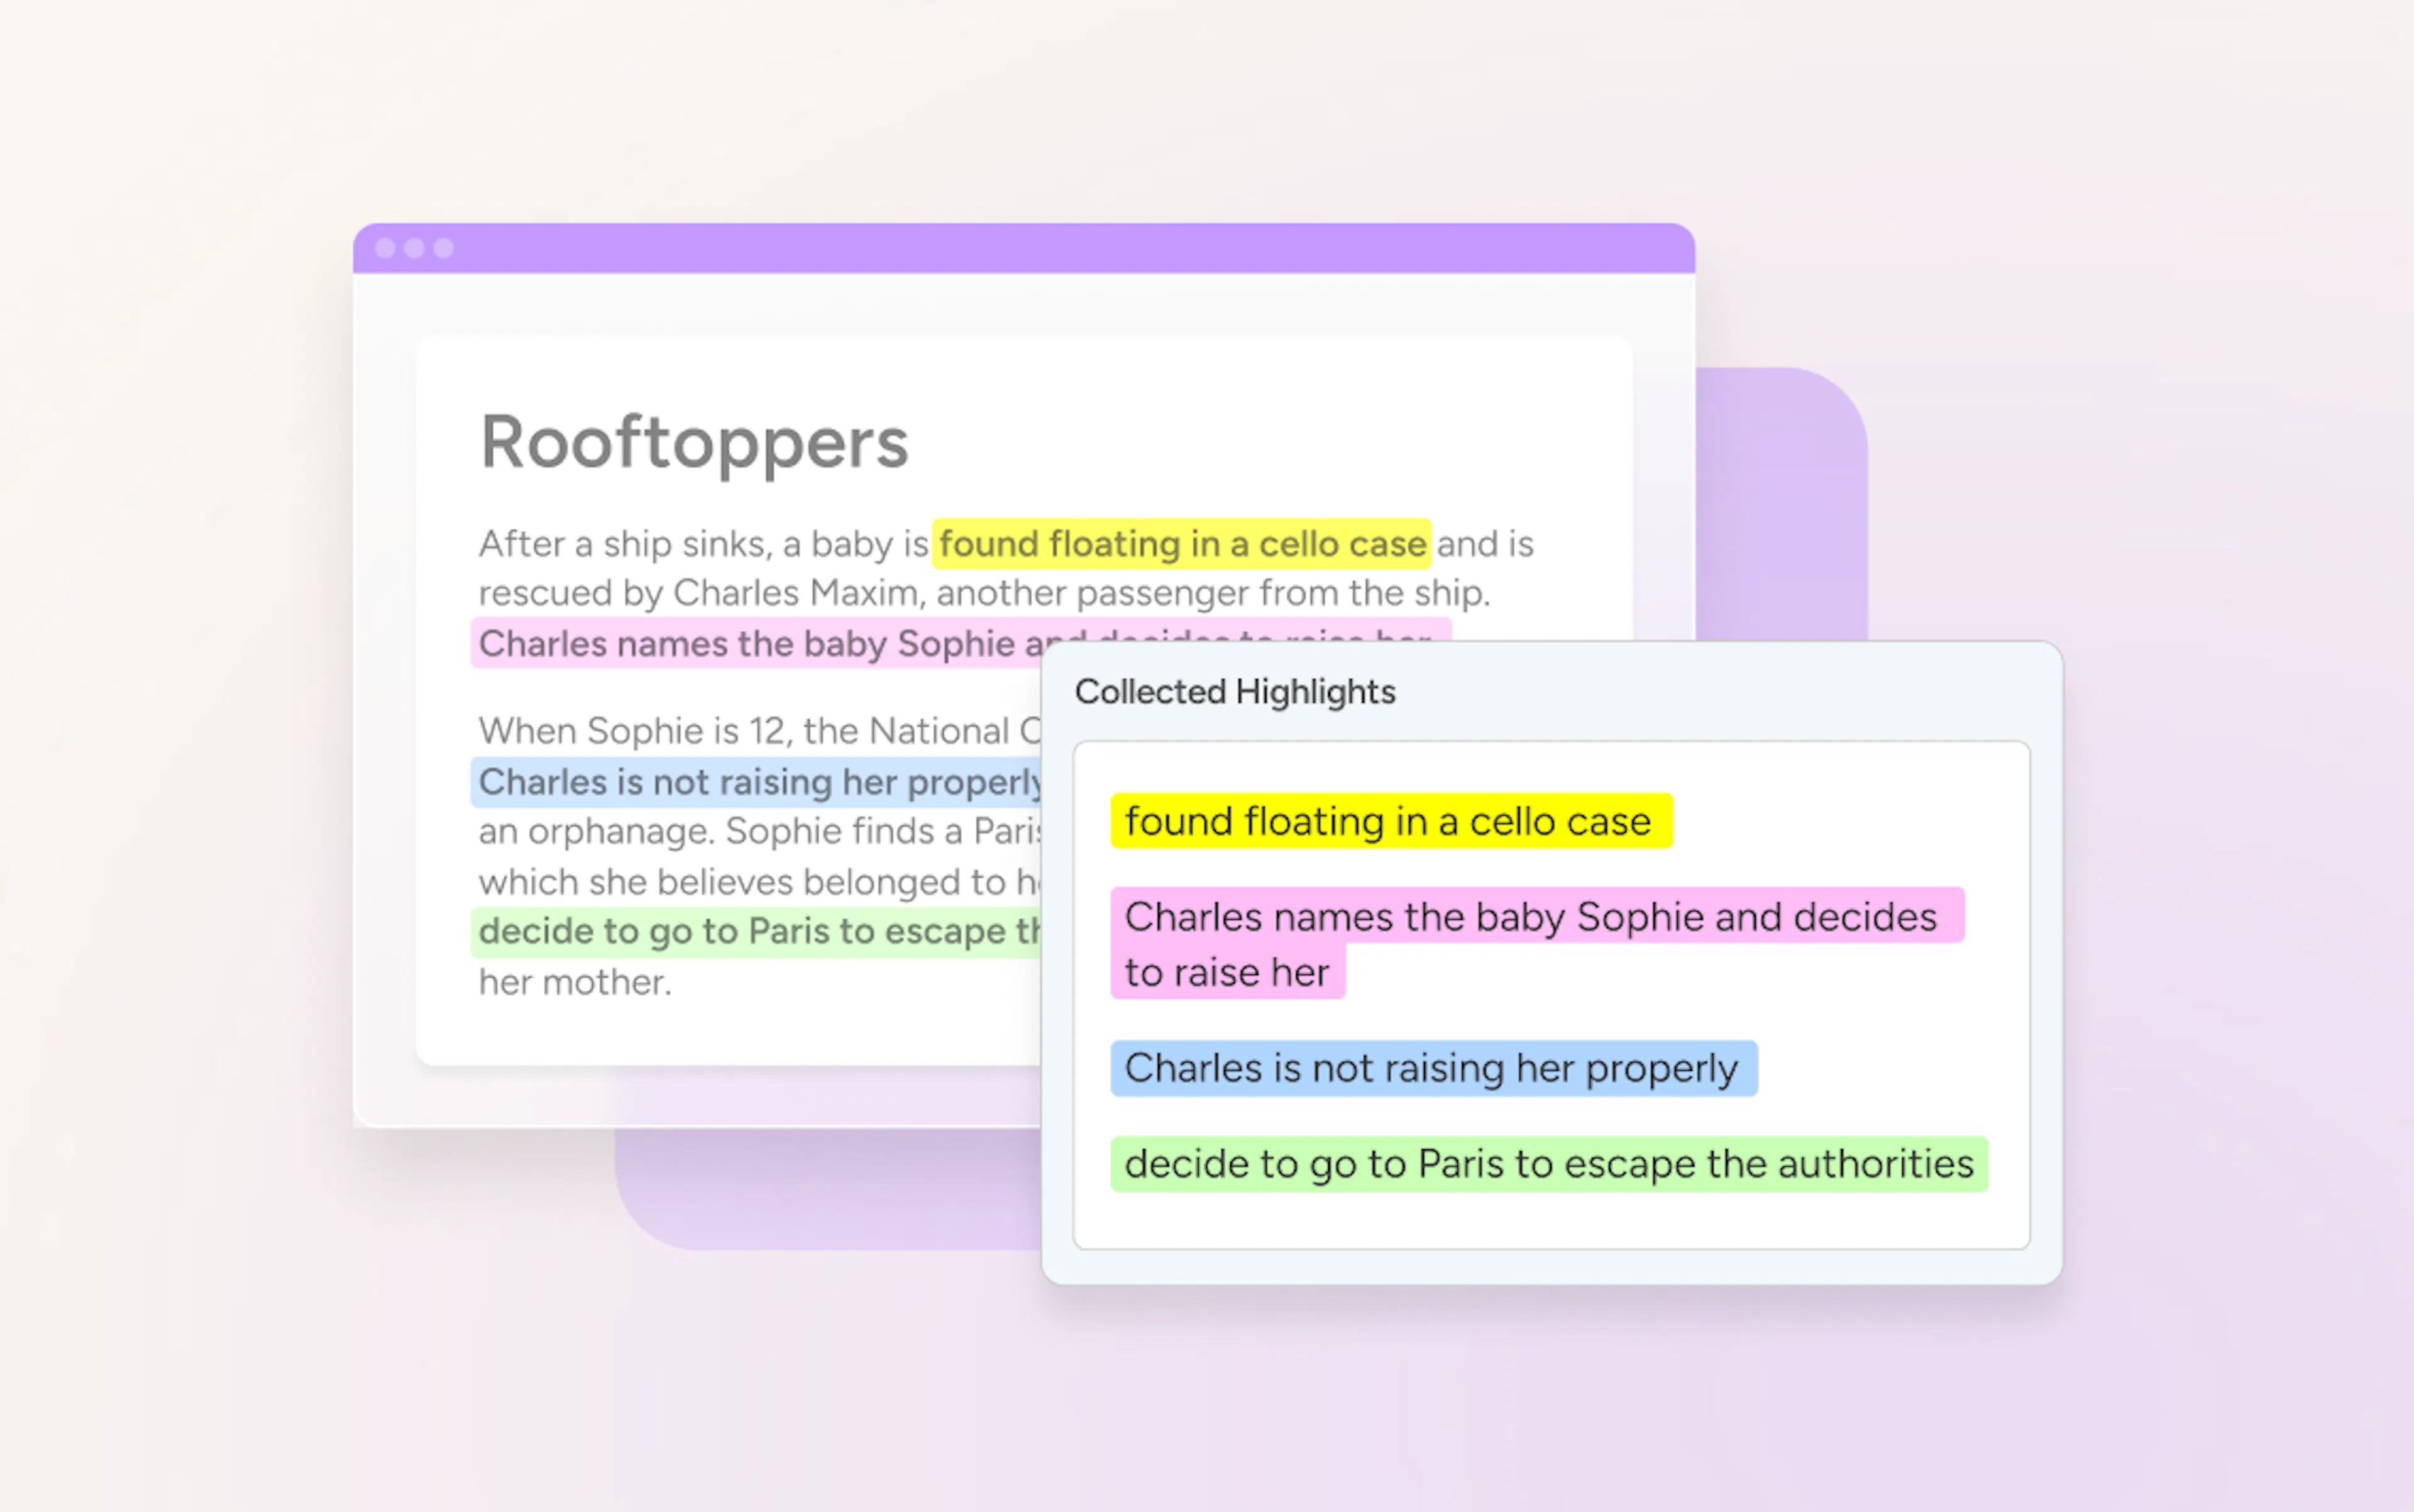Open collected pink 'Charles names the baby Sophie and decides'
2414x1512 pixels.
pyautogui.click(x=1537, y=943)
